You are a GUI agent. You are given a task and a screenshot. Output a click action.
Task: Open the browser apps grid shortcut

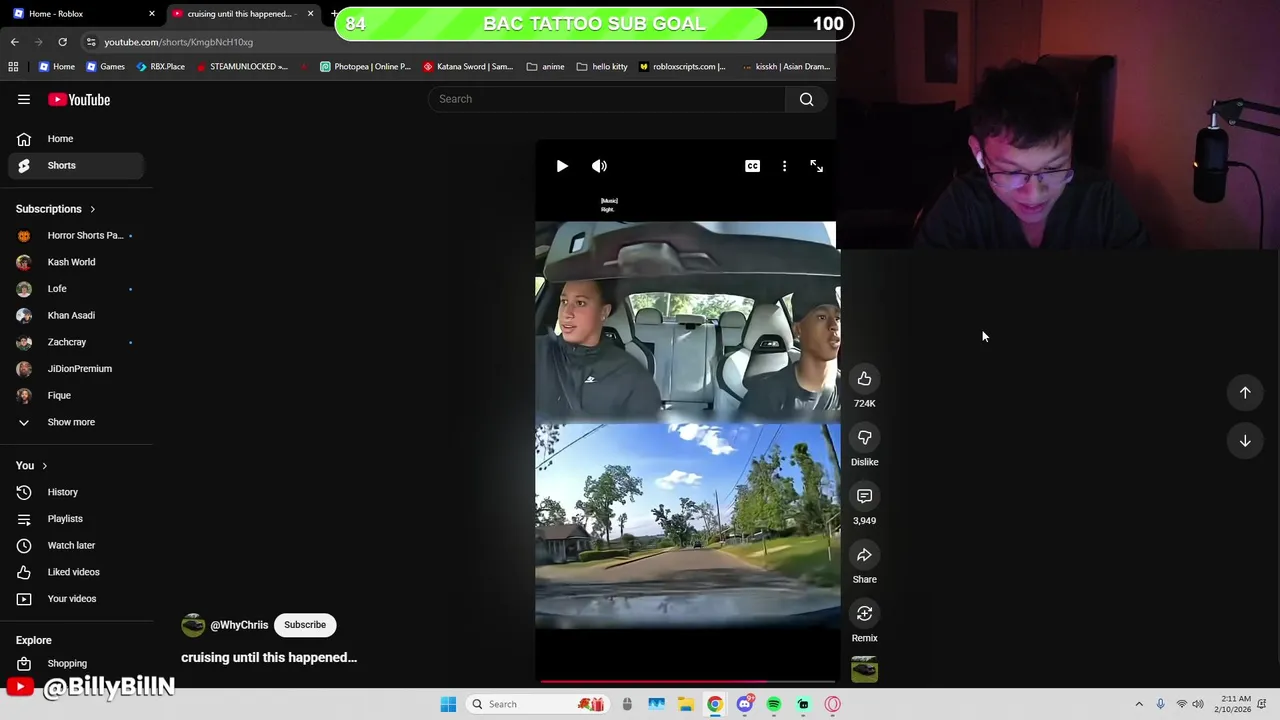[13, 67]
